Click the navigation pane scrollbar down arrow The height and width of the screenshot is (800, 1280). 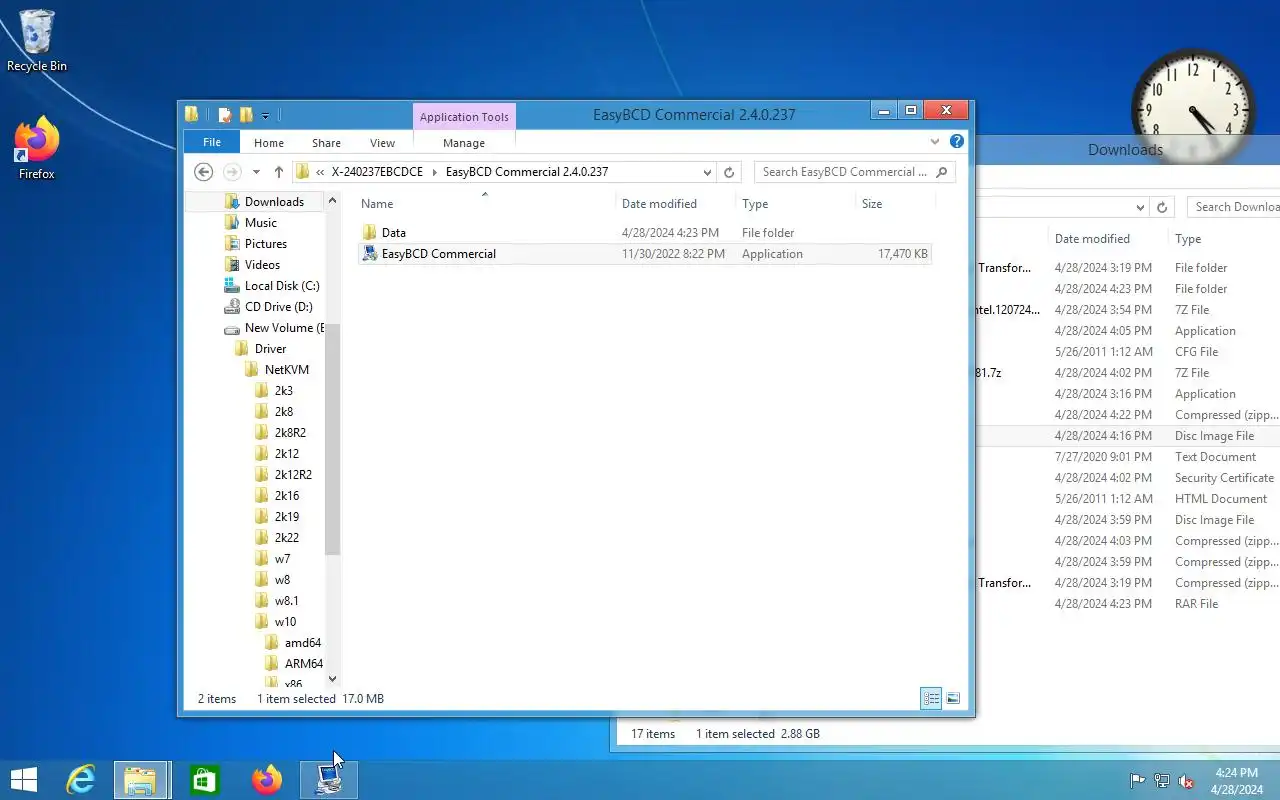tap(333, 679)
